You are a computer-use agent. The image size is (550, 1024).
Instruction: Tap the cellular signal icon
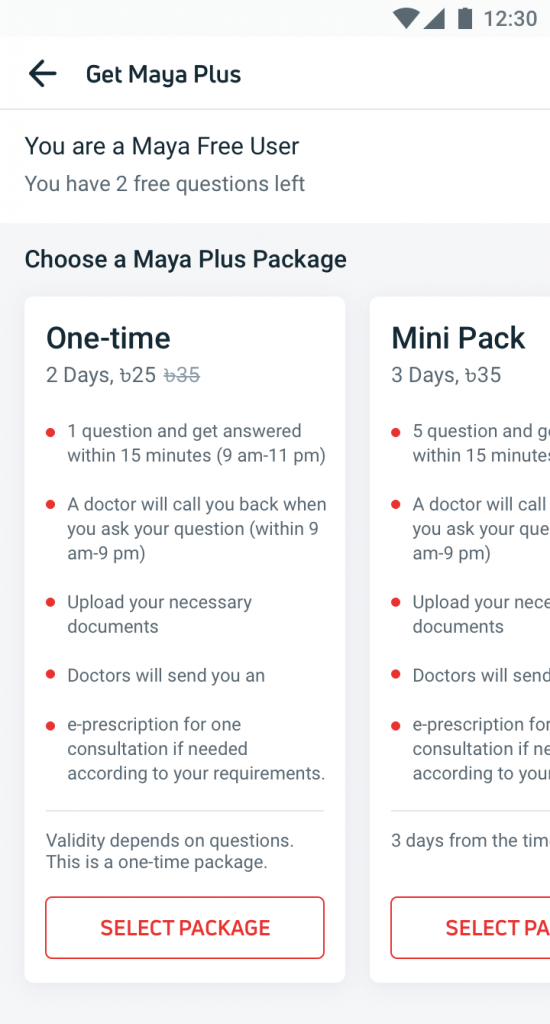pos(434,19)
